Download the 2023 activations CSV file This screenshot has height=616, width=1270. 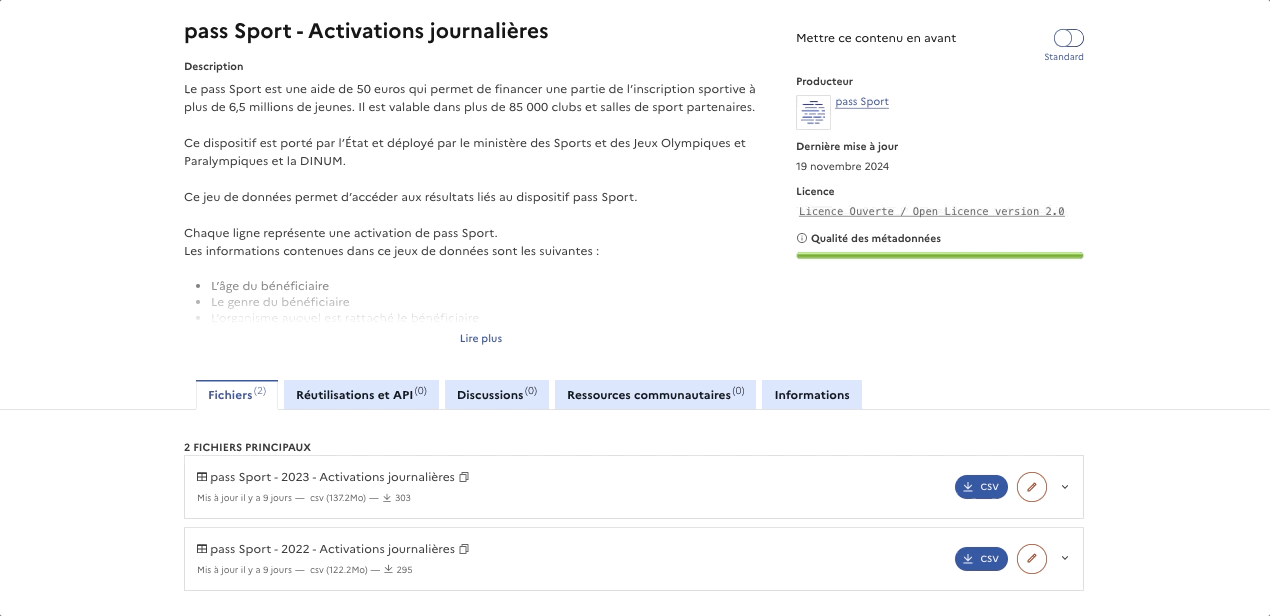click(981, 487)
